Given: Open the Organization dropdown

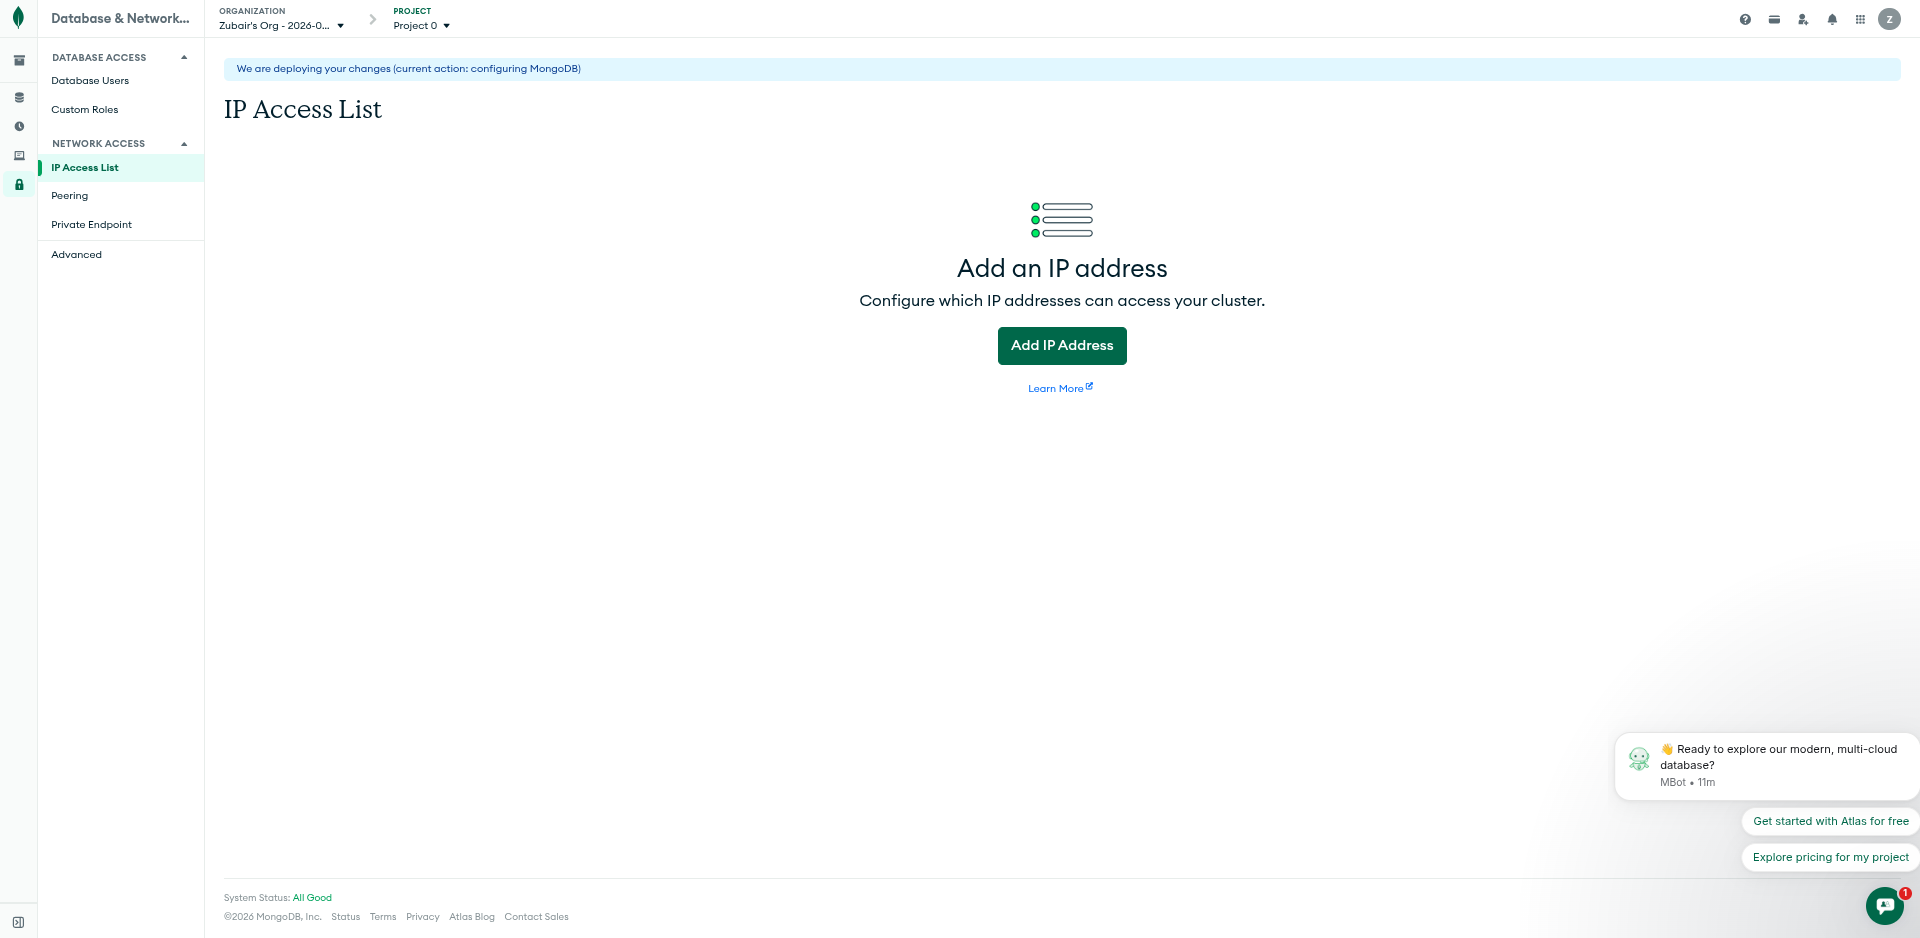Looking at the screenshot, I should pos(282,26).
